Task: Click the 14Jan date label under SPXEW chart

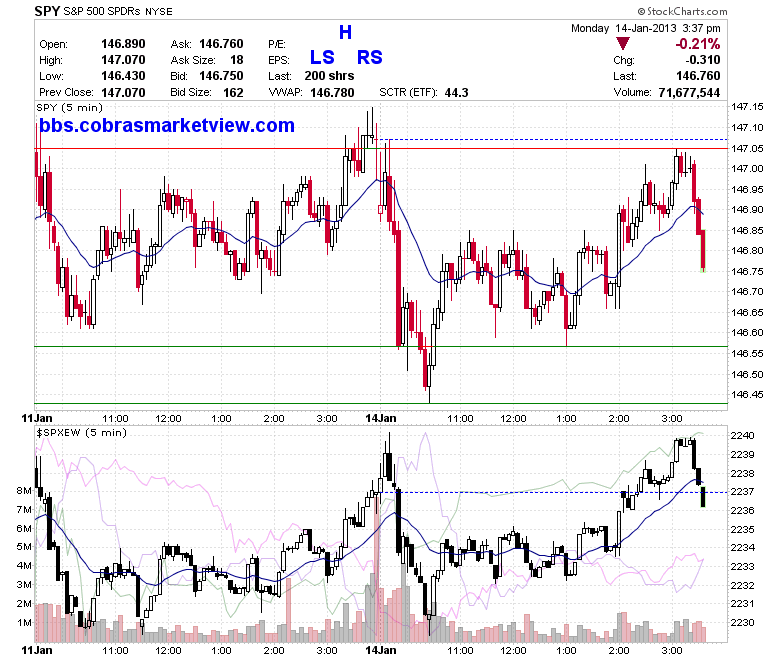Action: (381, 650)
